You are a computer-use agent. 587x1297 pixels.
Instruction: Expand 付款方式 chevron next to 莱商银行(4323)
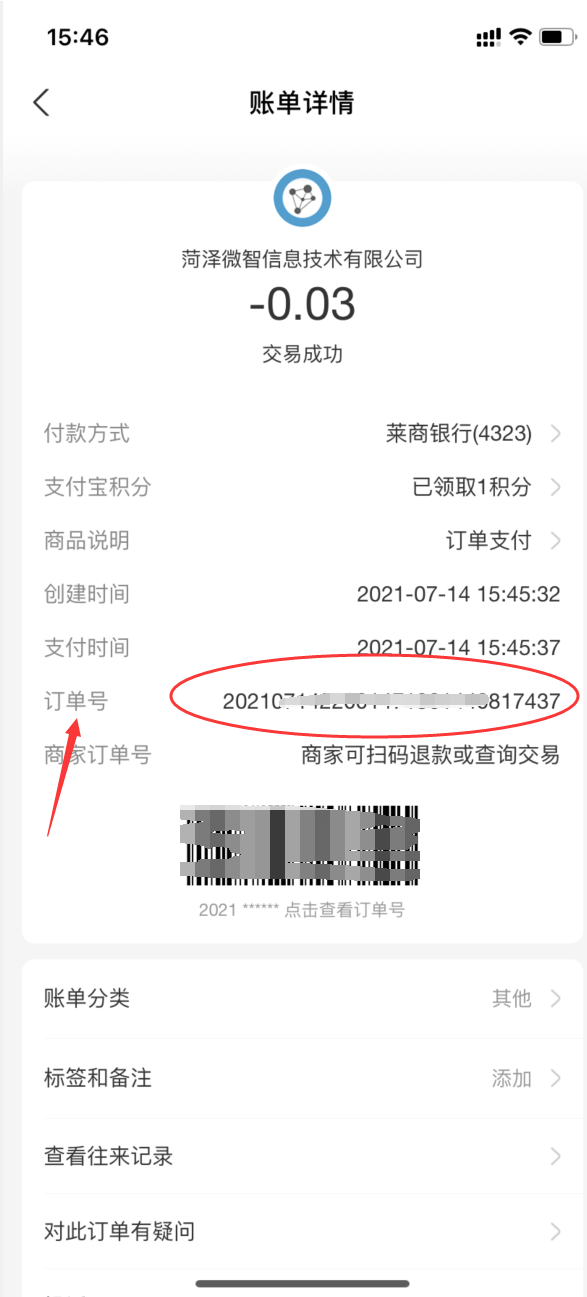click(x=555, y=434)
